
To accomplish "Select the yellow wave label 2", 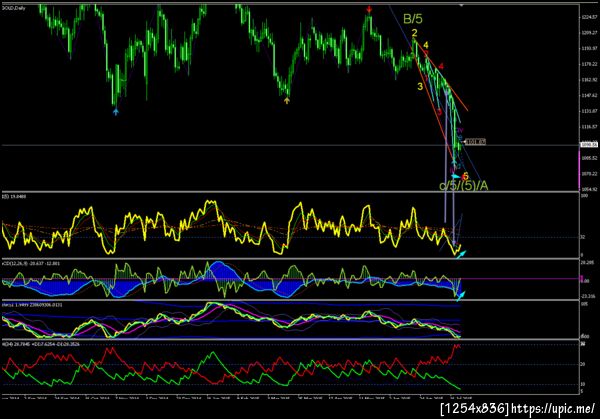I will [414, 33].
